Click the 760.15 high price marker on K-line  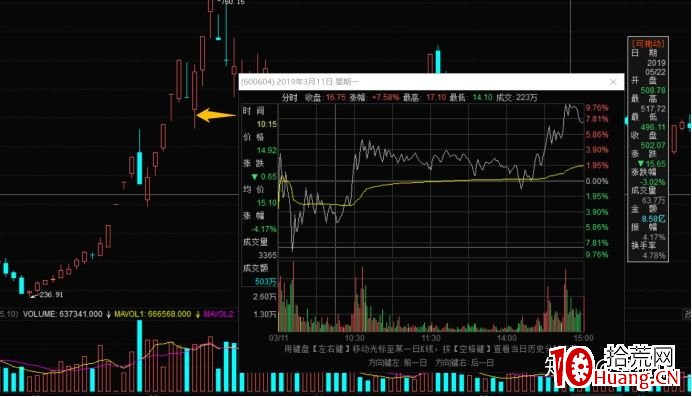tap(233, 3)
